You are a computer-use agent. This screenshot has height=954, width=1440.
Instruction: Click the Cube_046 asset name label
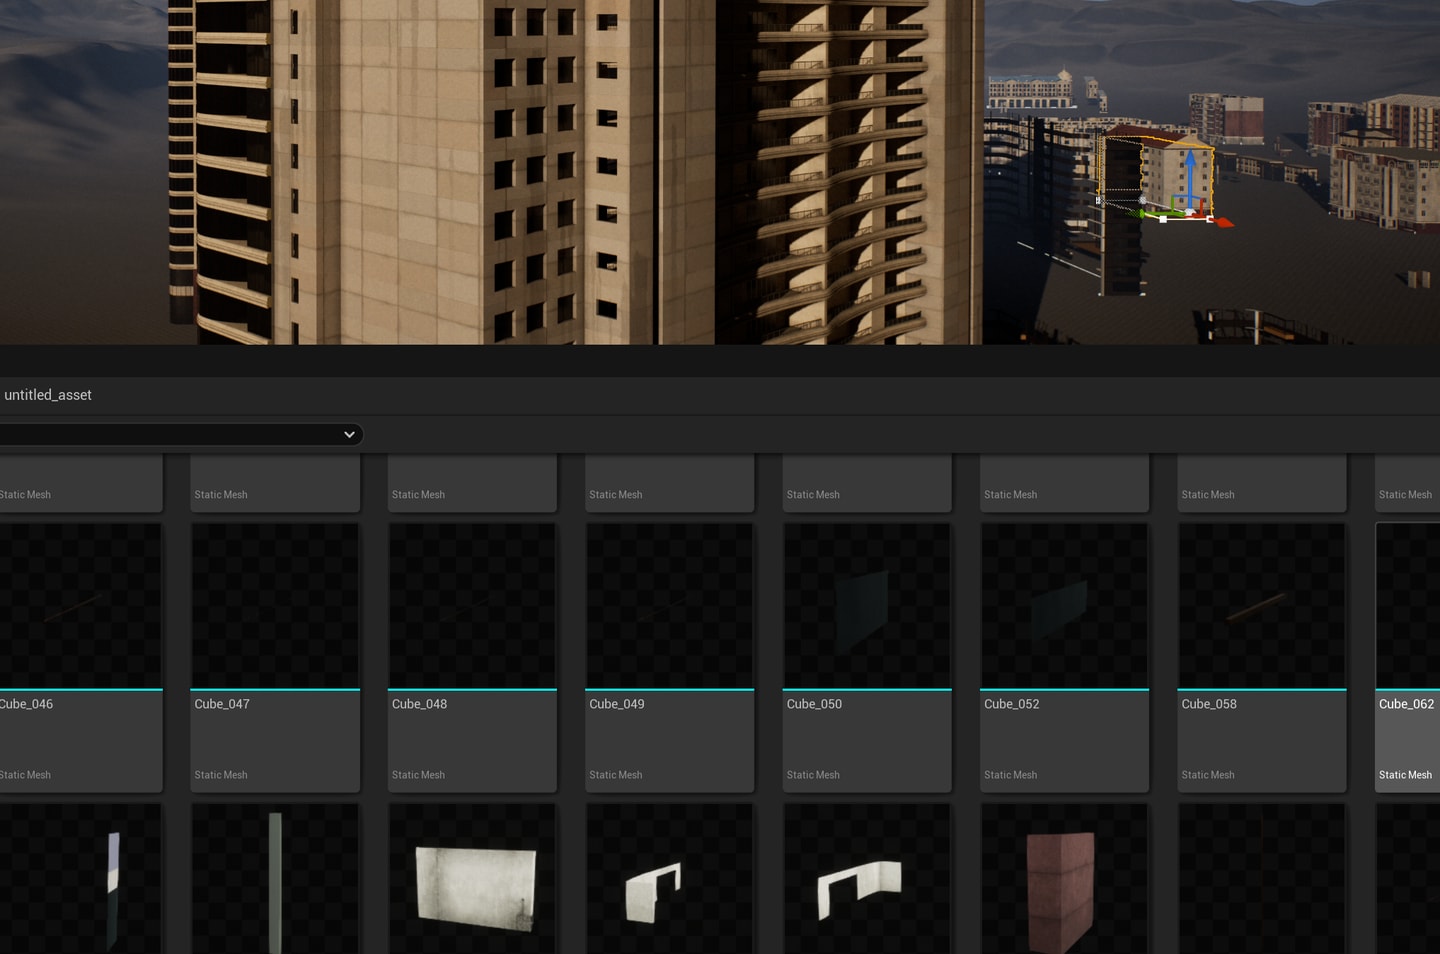[26, 704]
